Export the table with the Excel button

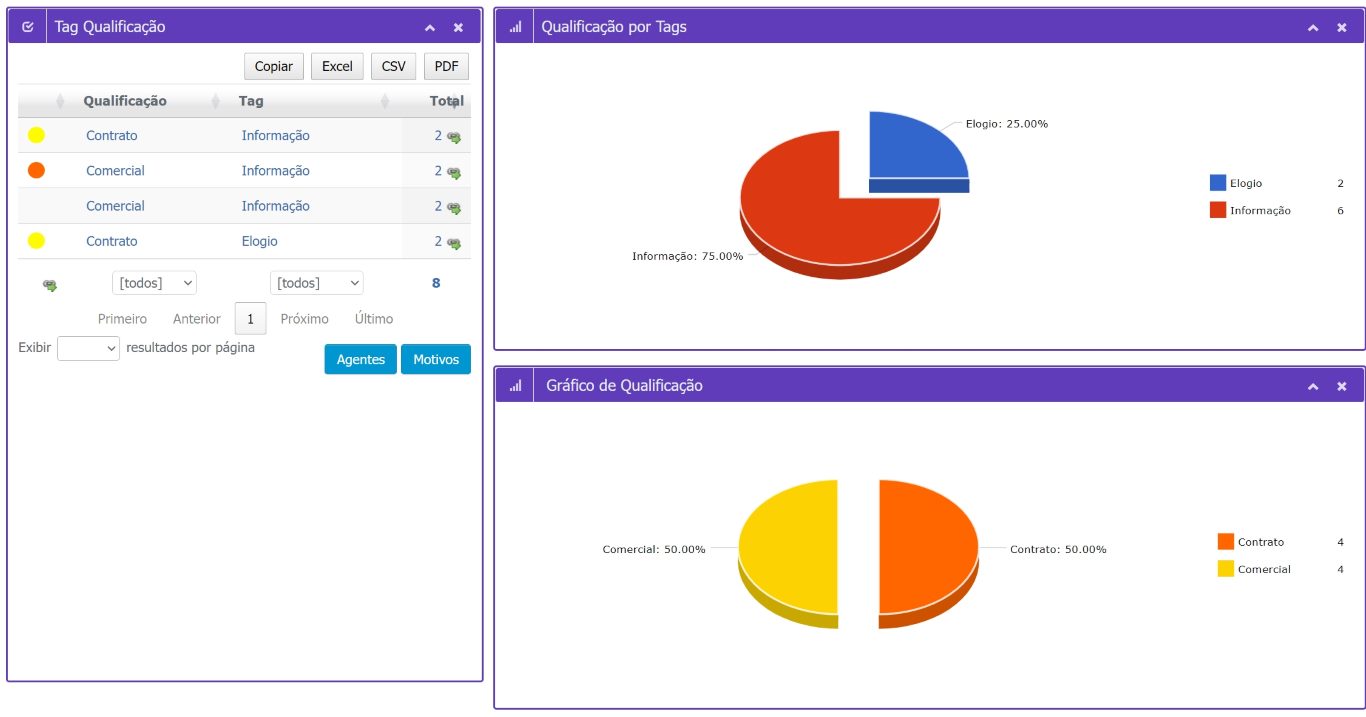coord(337,66)
